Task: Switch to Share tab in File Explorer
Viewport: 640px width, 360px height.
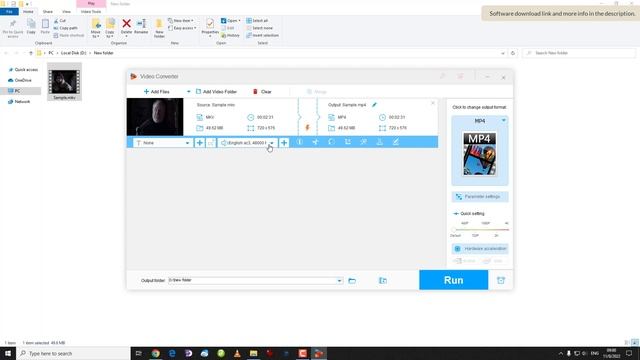Action: point(48,11)
